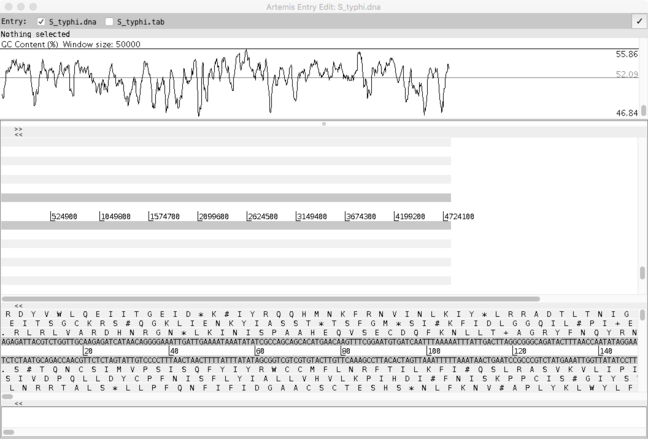Click the << arrows above the sequence view
Image resolution: width=648 pixels, height=439 pixels.
coord(18,306)
